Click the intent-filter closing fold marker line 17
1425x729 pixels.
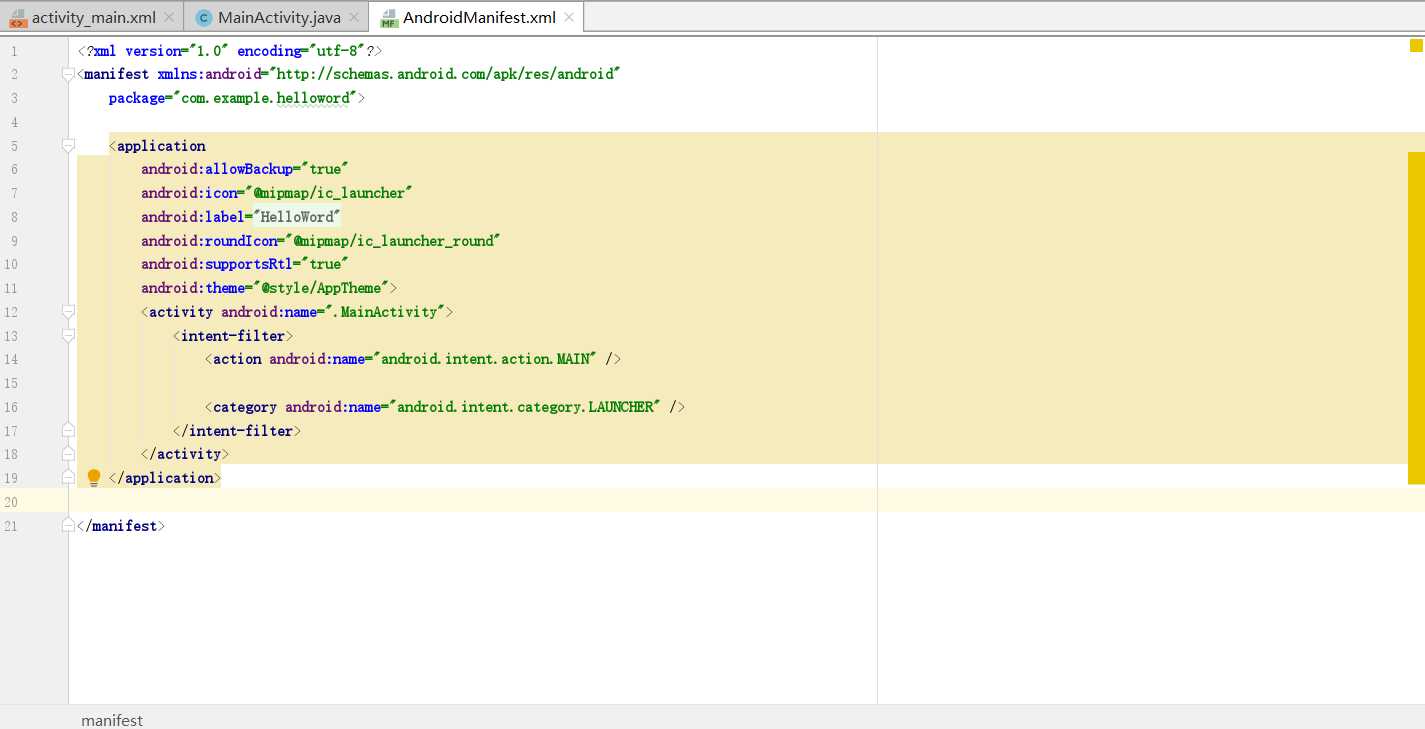click(x=68, y=430)
